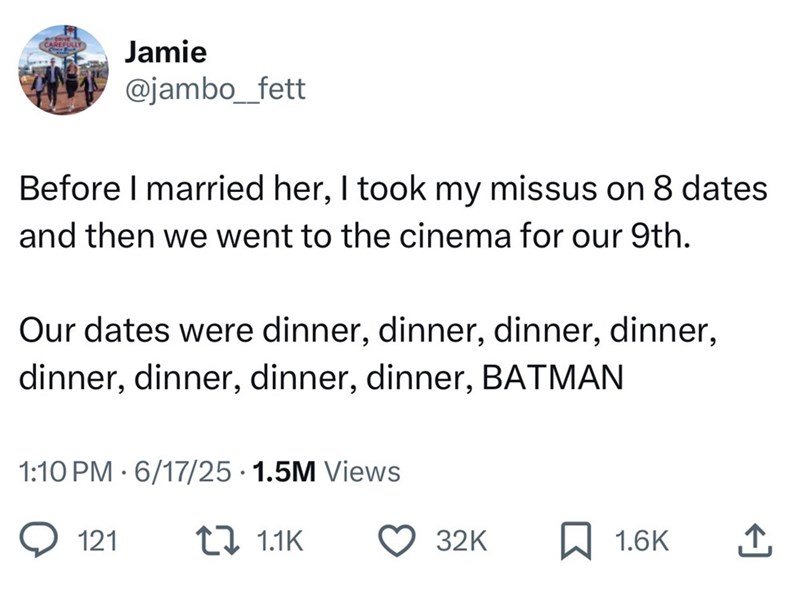Click the 1.6K bookmarks count

click(x=641, y=541)
